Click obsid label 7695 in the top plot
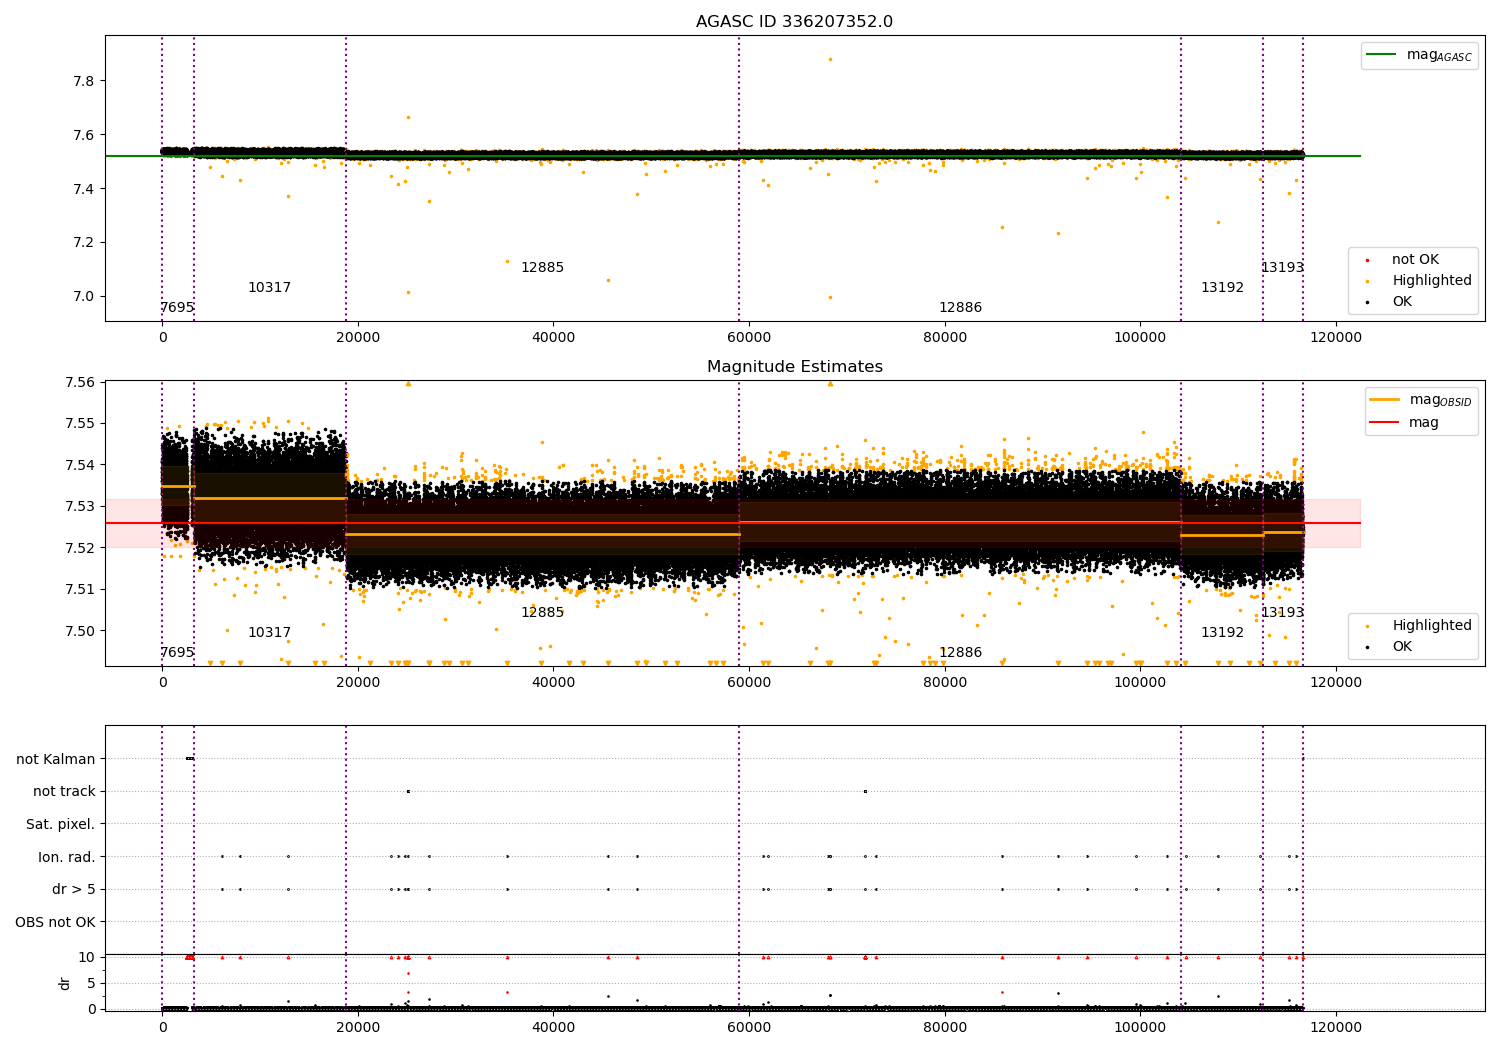Screen dimensions: 1500x1050 tap(177, 308)
